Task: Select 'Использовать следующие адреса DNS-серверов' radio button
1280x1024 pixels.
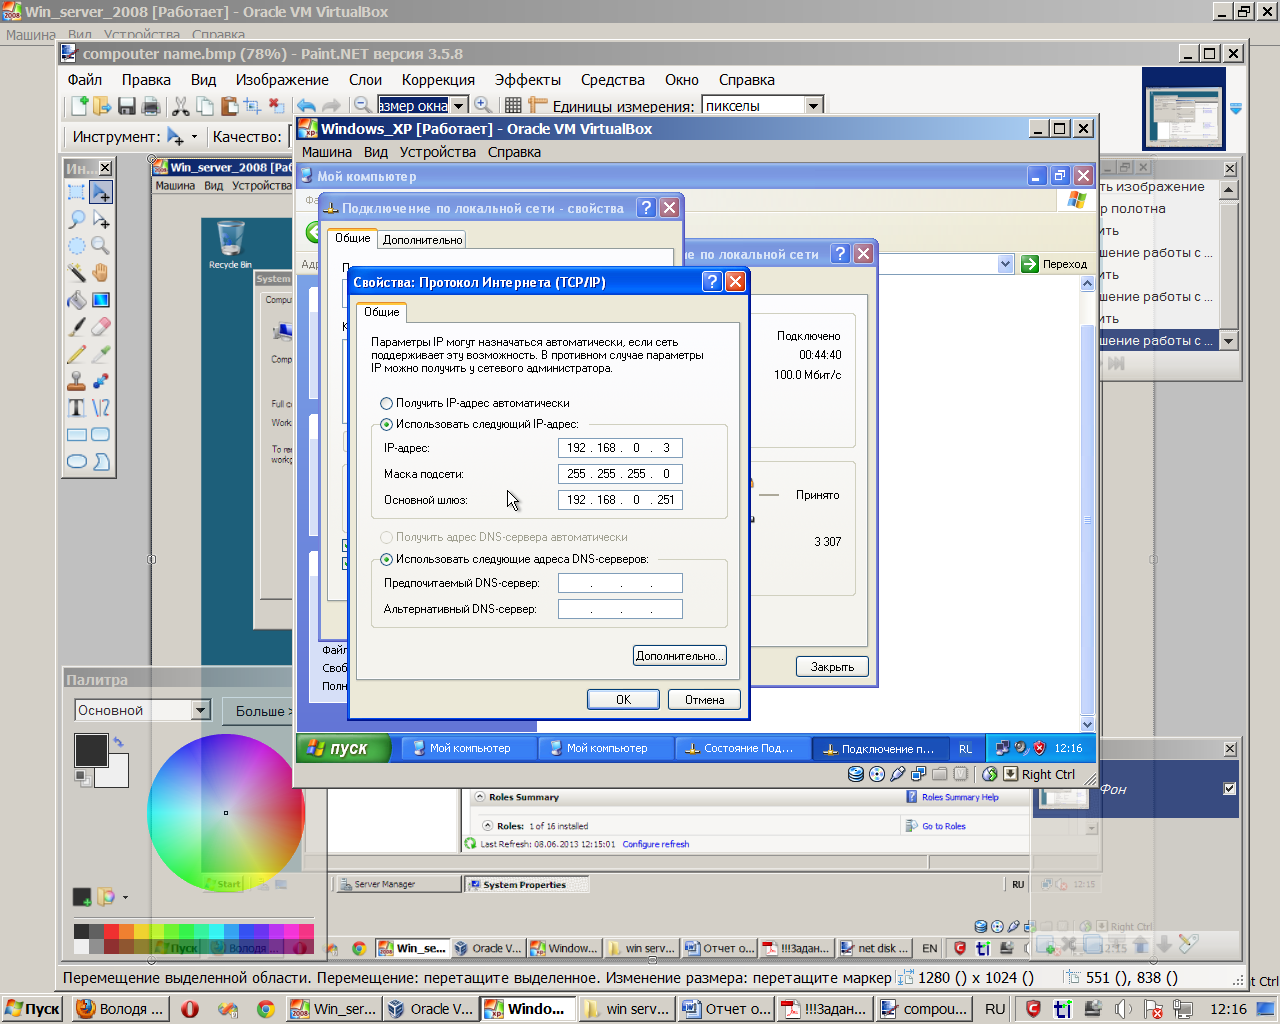Action: (386, 559)
